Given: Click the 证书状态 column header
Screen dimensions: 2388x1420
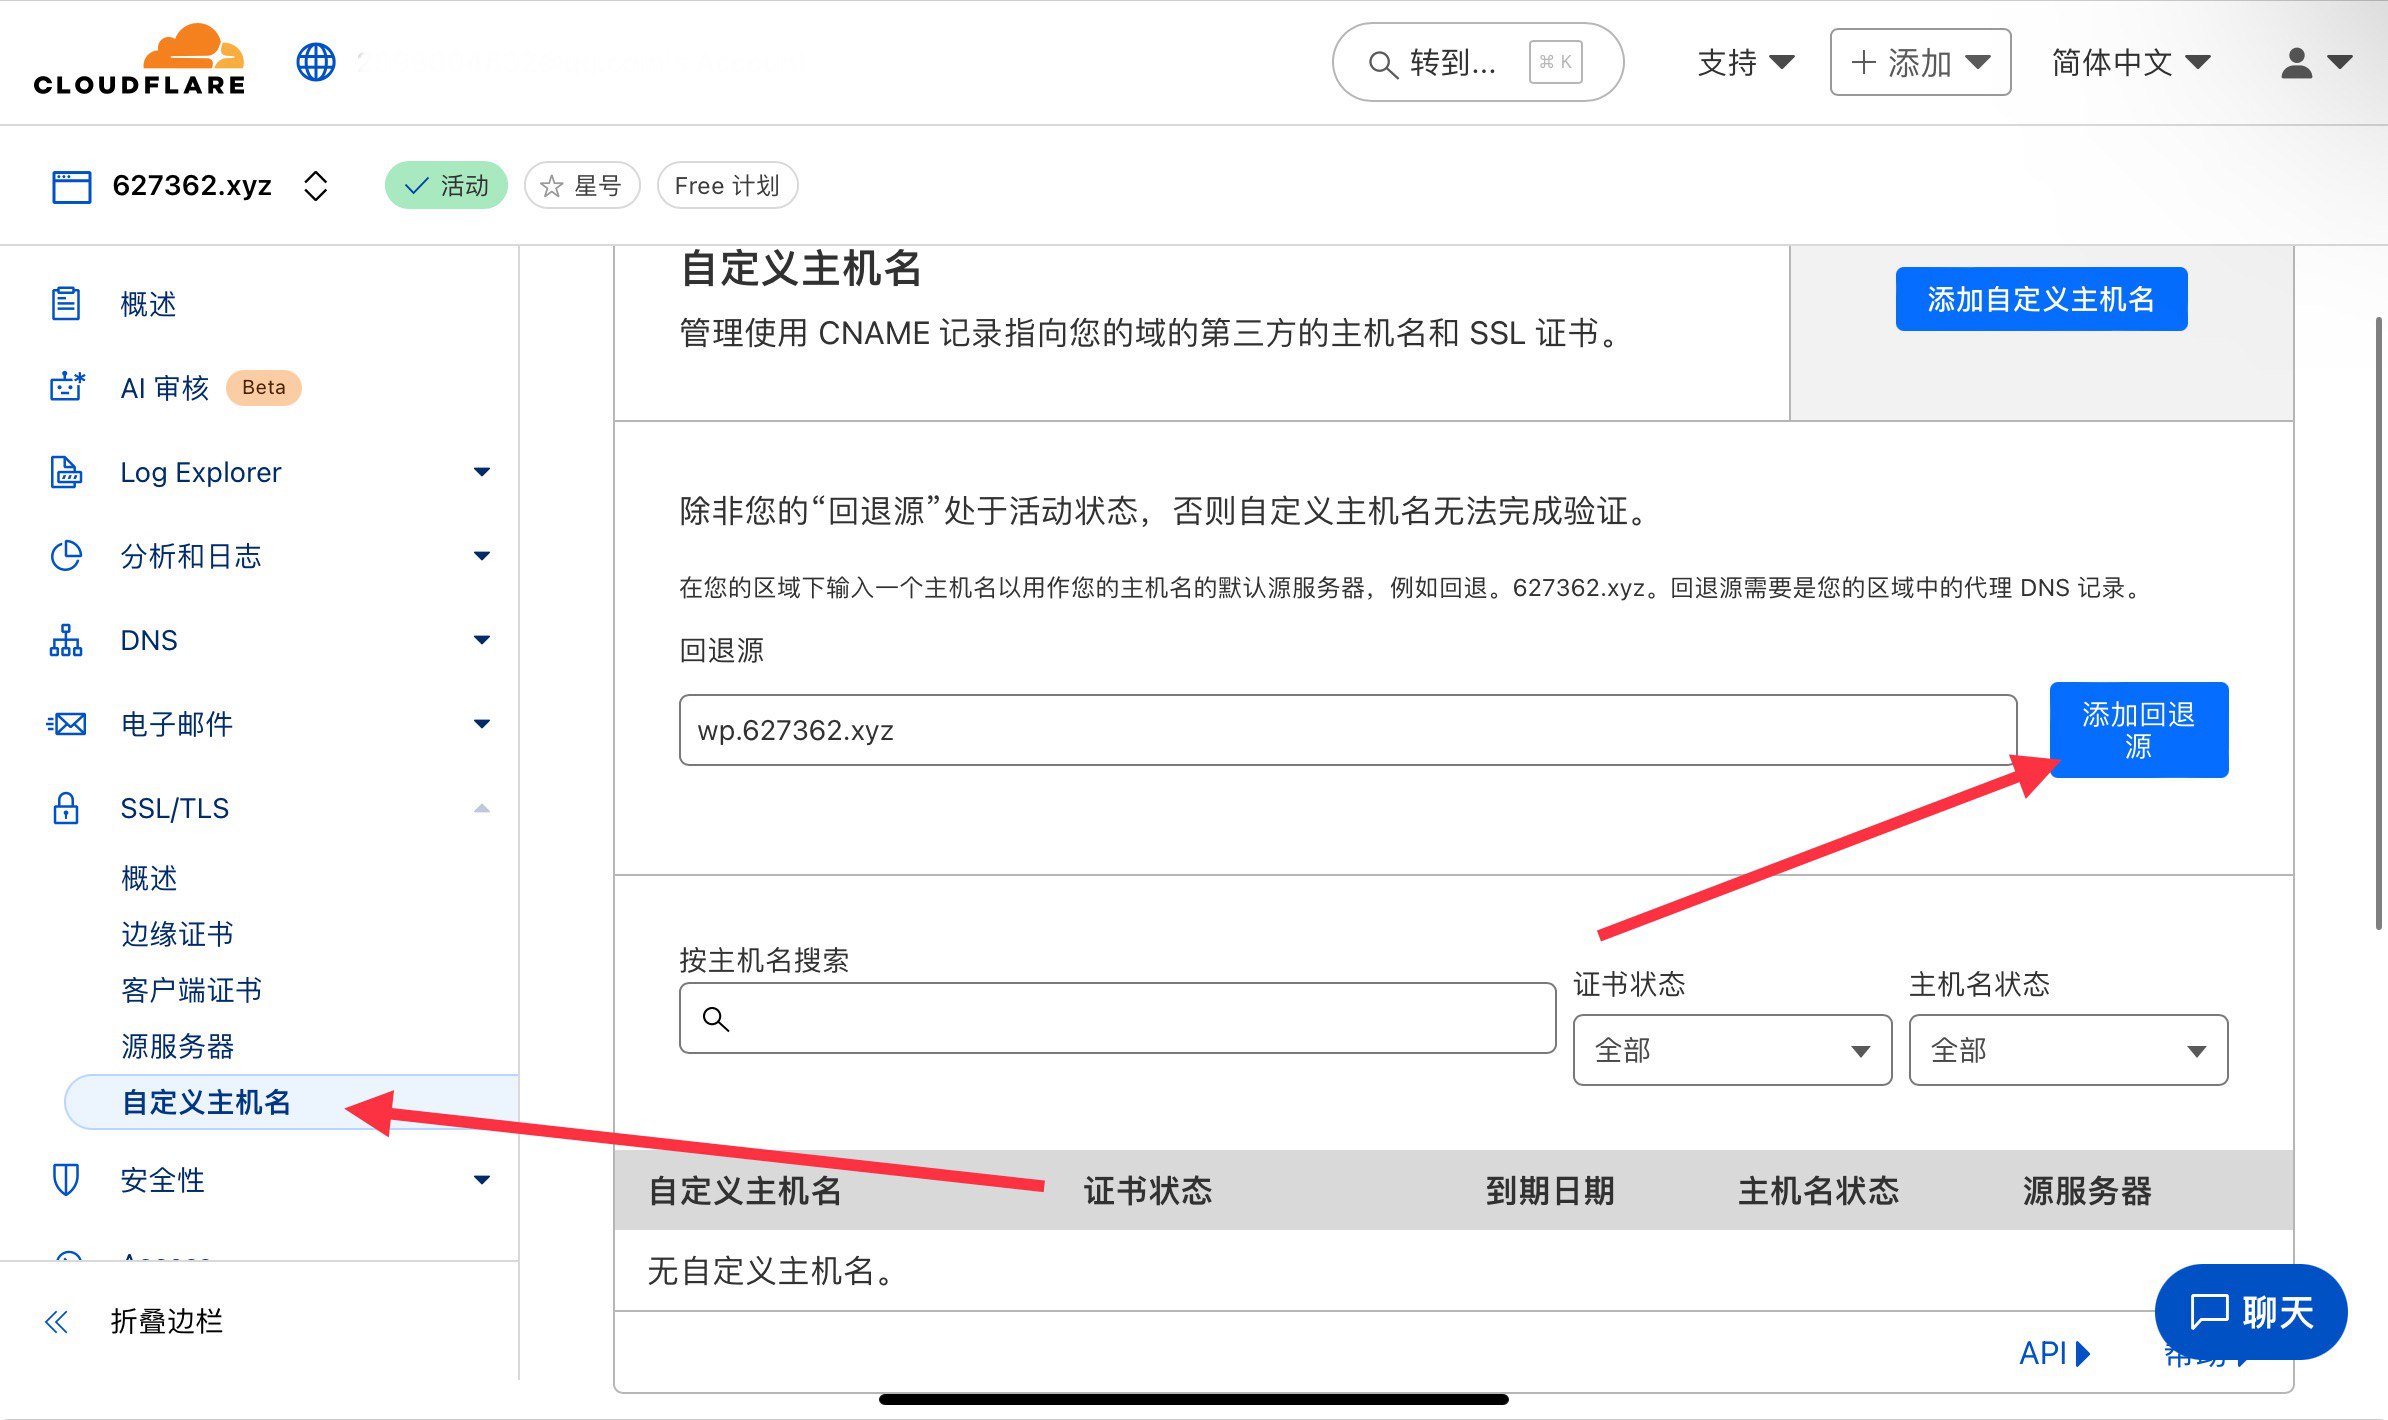Looking at the screenshot, I should [1148, 1190].
